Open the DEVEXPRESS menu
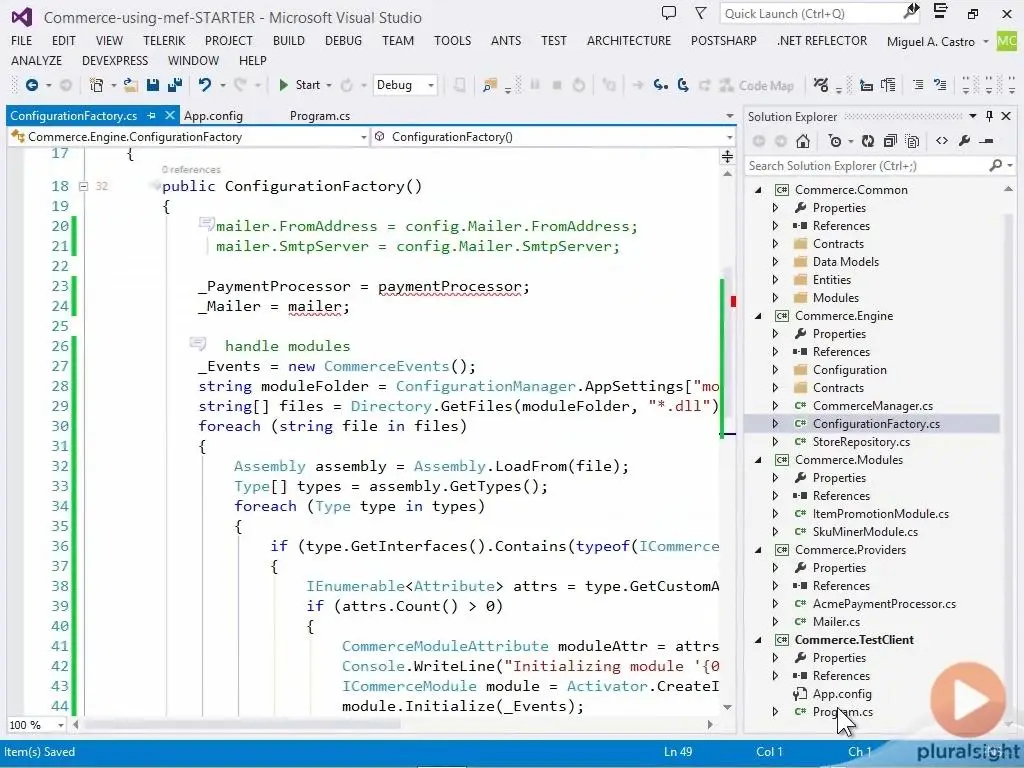 coord(115,61)
